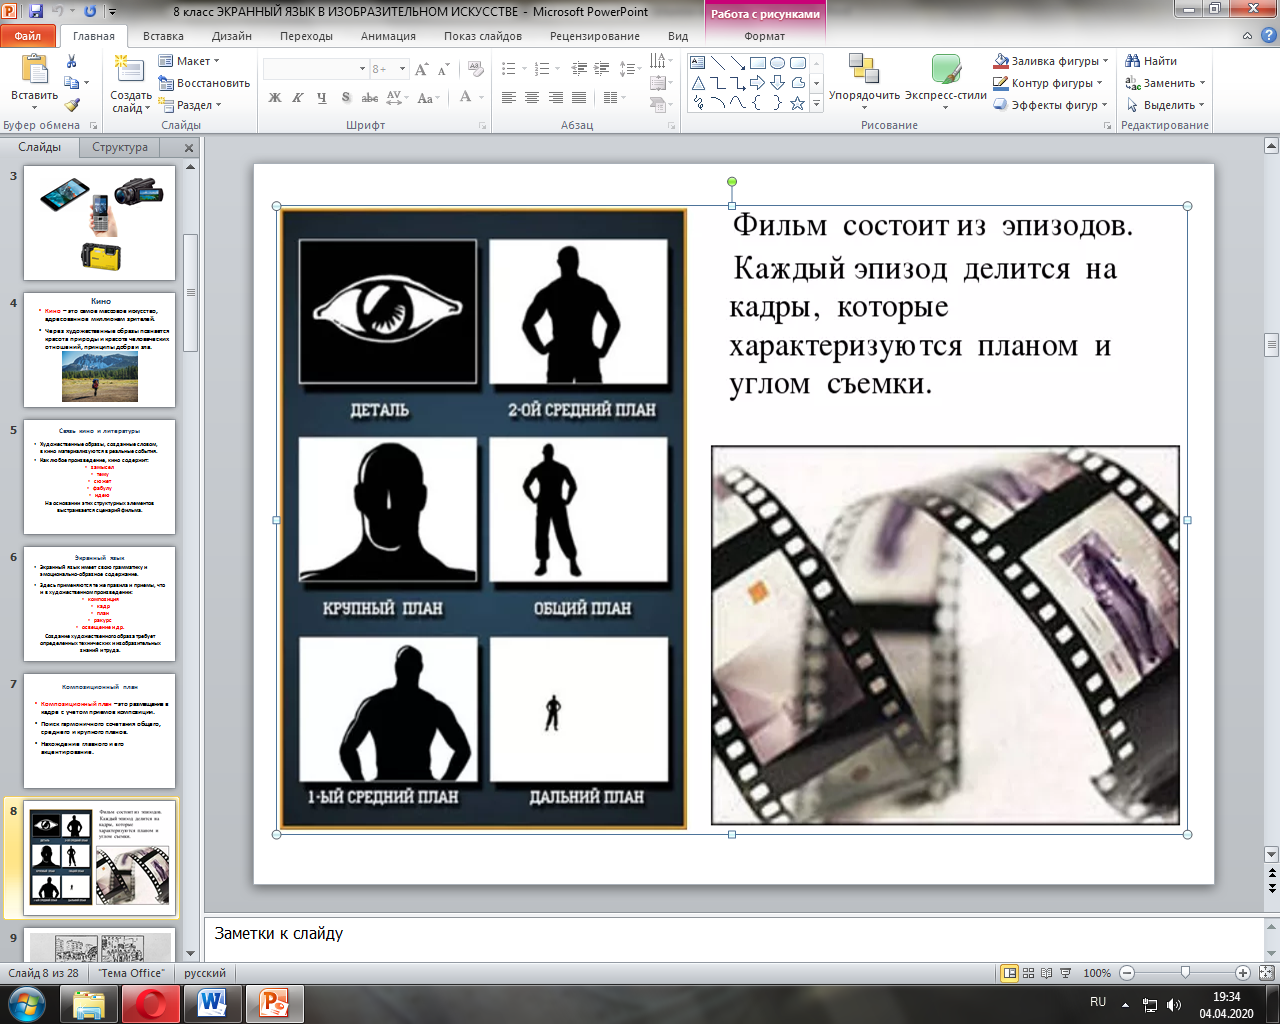
Task: Toggle italic (К) formatting
Action: point(298,98)
